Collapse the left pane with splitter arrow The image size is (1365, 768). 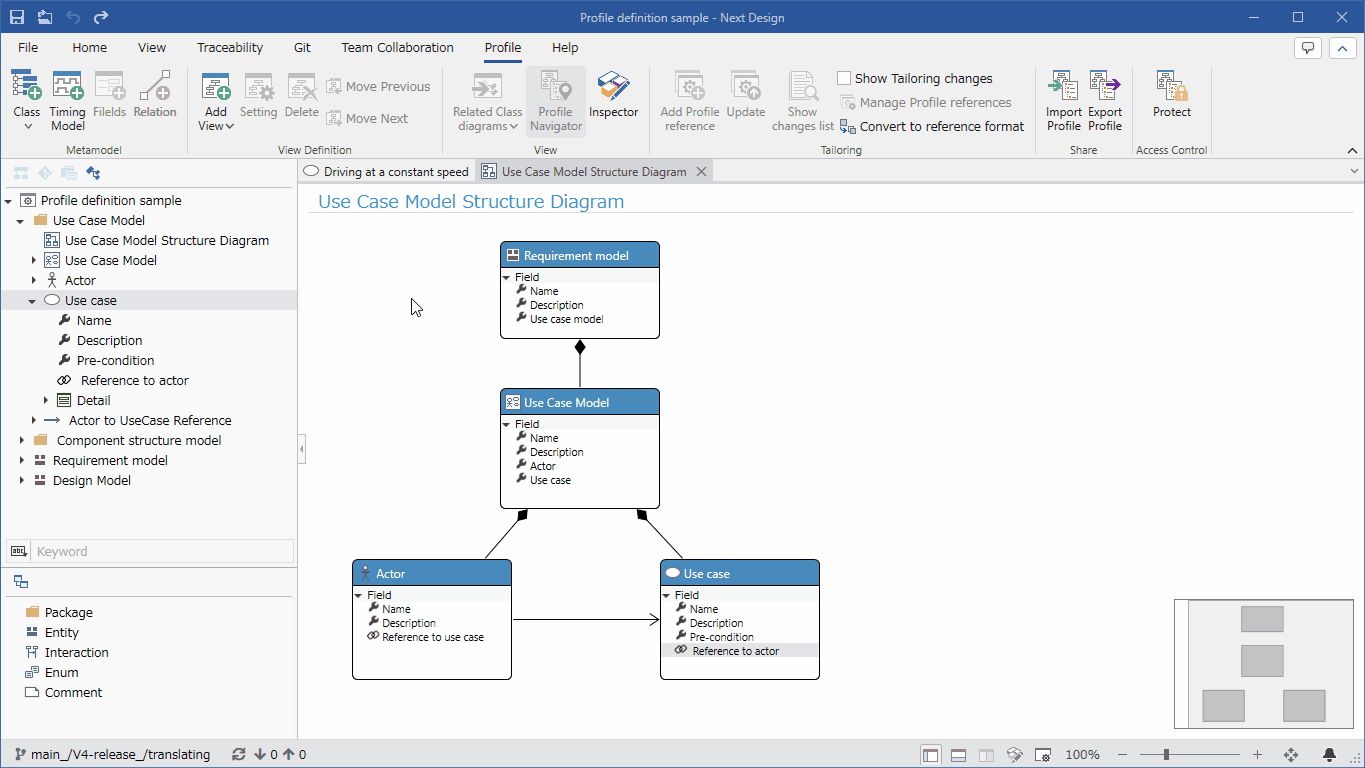302,450
